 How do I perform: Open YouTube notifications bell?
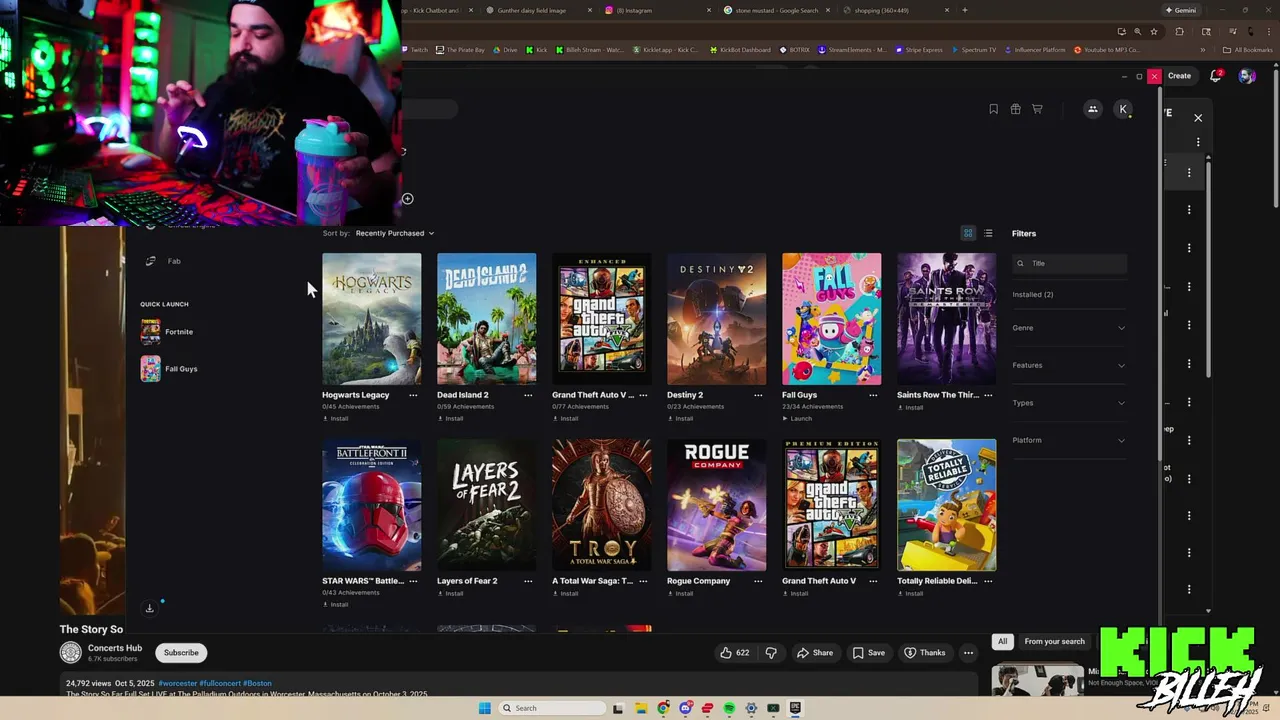1216,76
